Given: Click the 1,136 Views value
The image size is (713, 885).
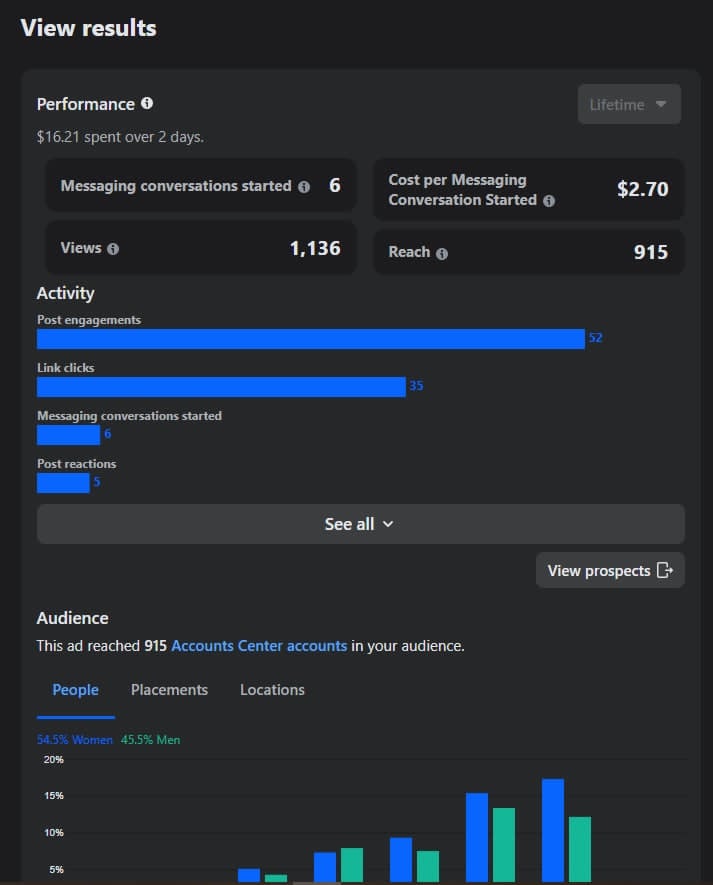Looking at the screenshot, I should click(x=315, y=248).
